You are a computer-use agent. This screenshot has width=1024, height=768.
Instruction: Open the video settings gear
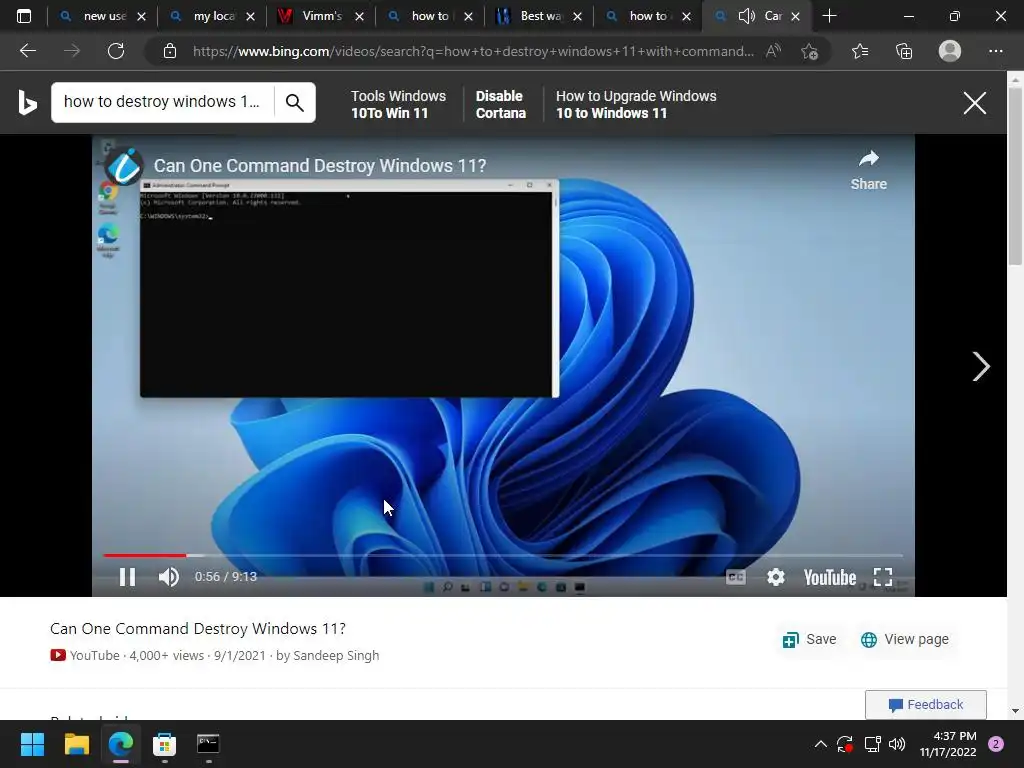click(776, 577)
